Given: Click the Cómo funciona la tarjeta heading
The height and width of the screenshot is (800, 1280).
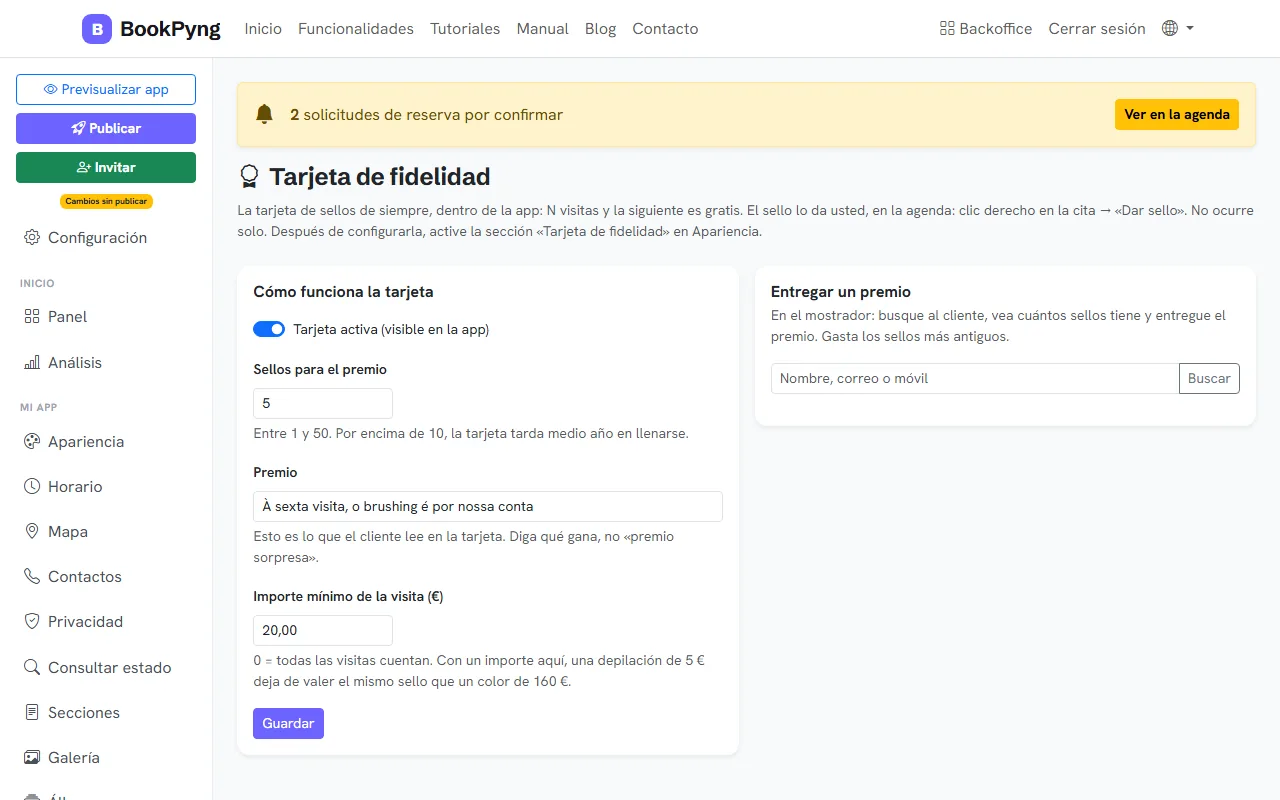Looking at the screenshot, I should tap(343, 292).
